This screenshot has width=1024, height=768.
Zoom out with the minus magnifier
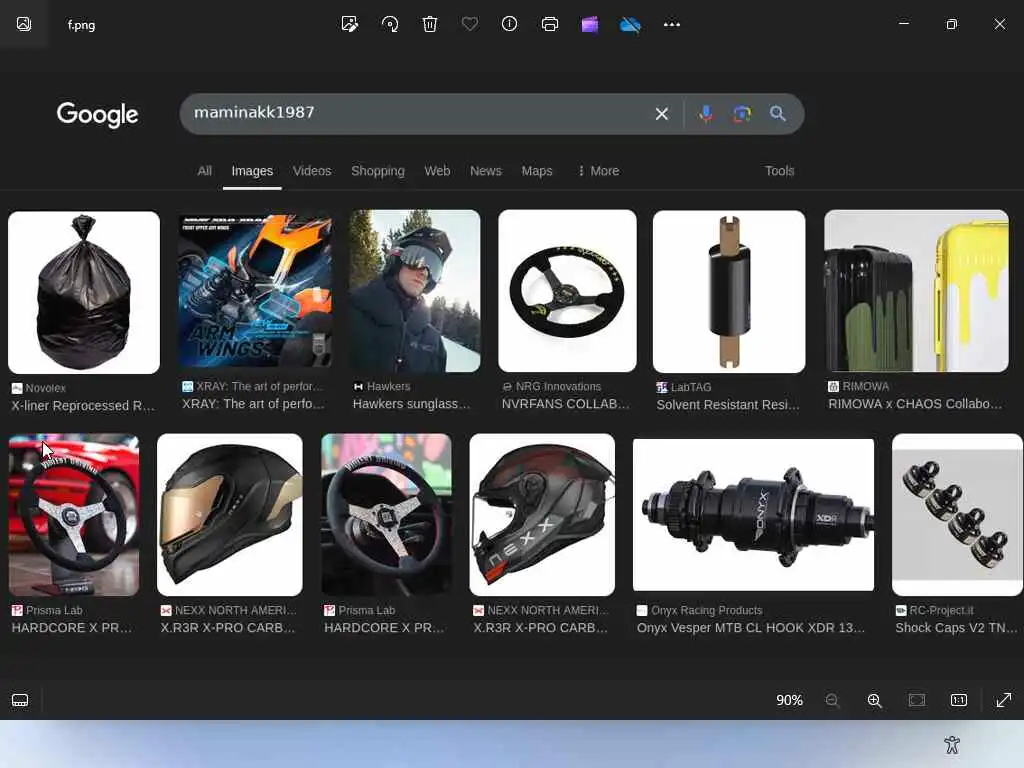coord(833,700)
